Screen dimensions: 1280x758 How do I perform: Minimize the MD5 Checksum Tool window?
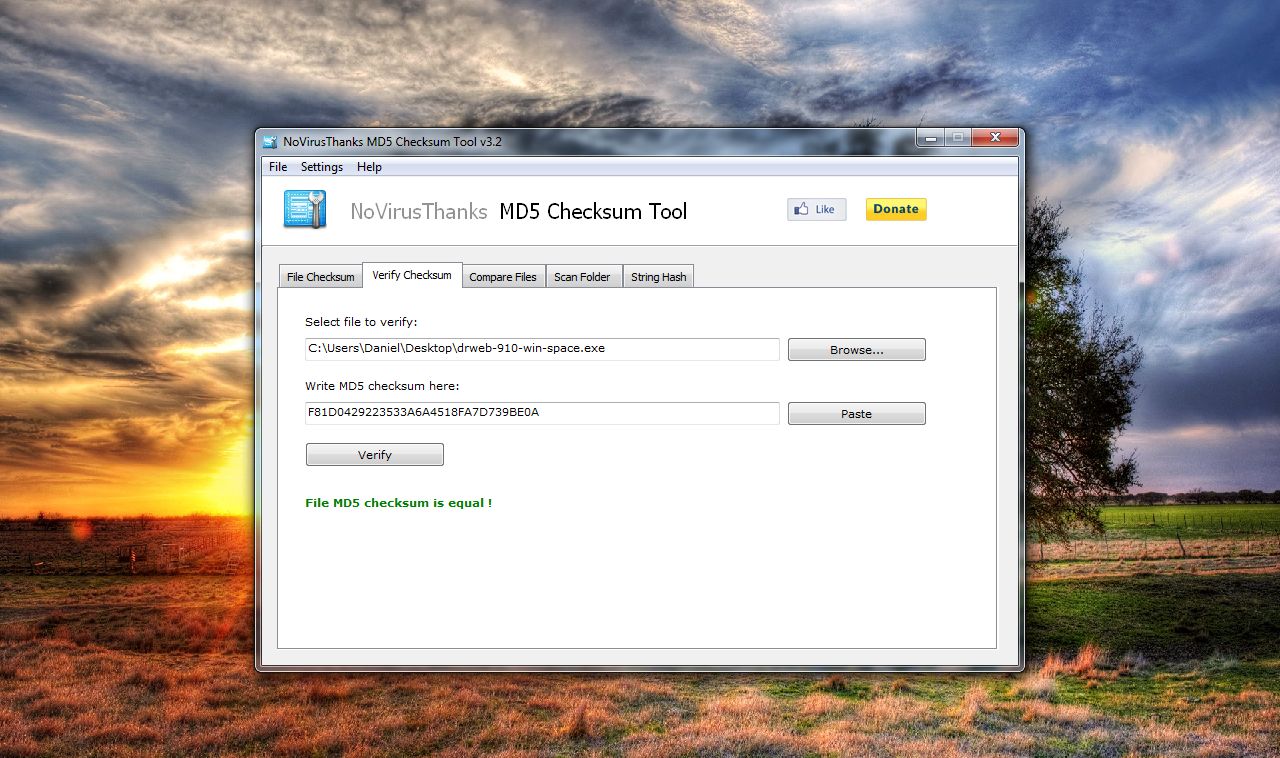click(931, 137)
